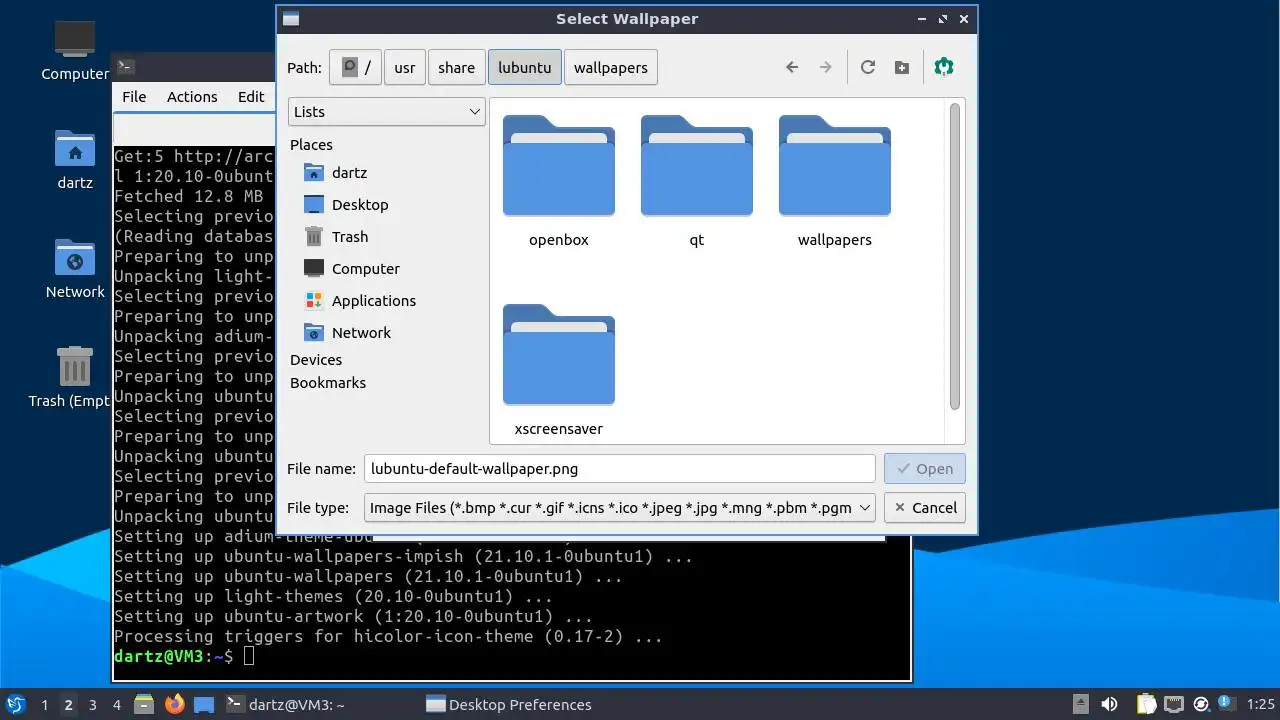
Task: Click the Computer desktop icon
Action: point(75,51)
